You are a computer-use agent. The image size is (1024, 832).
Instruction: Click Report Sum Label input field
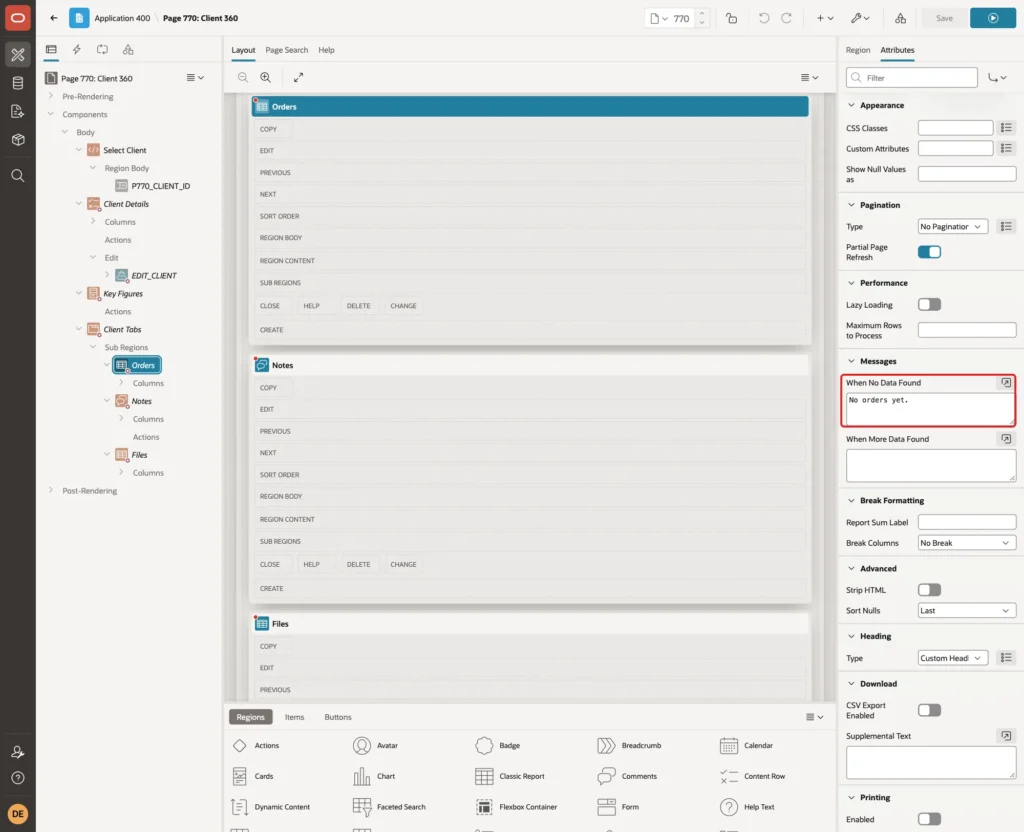click(967, 522)
